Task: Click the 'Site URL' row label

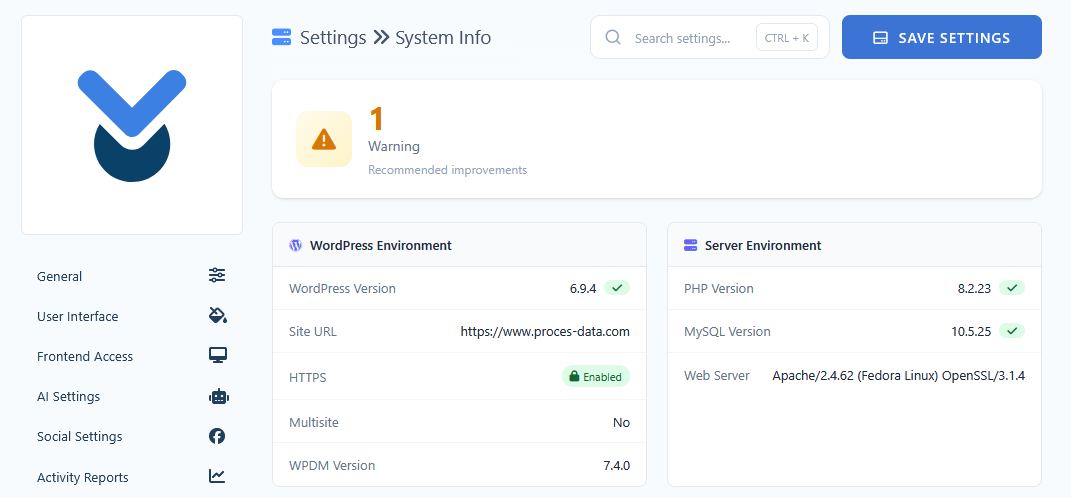Action: pyautogui.click(x=313, y=331)
